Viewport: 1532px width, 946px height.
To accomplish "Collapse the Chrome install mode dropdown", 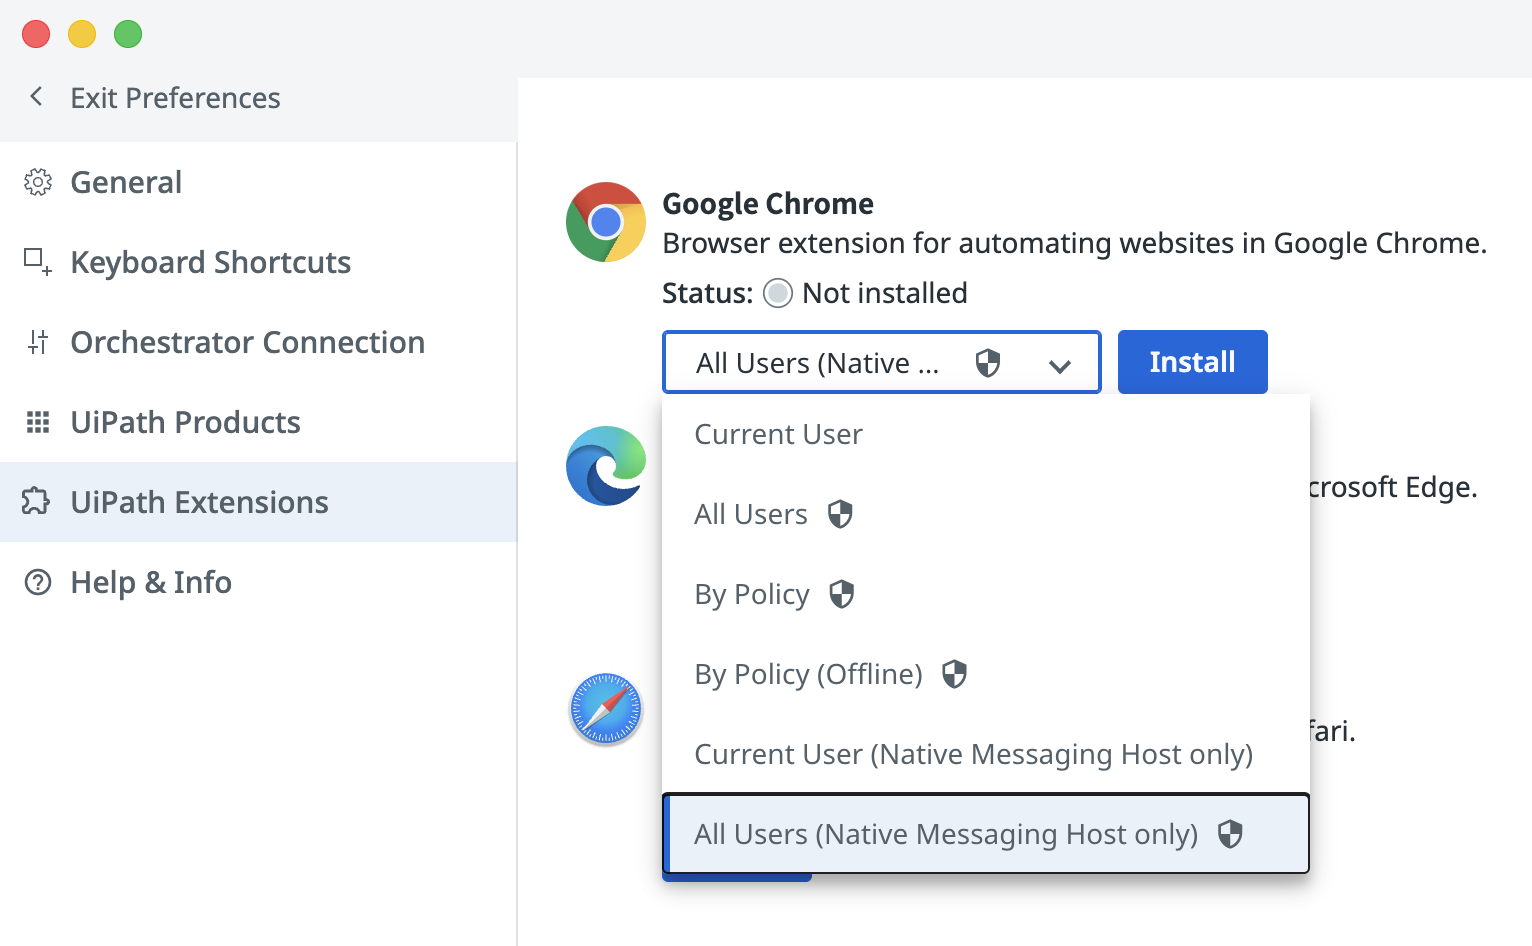I will [882, 362].
